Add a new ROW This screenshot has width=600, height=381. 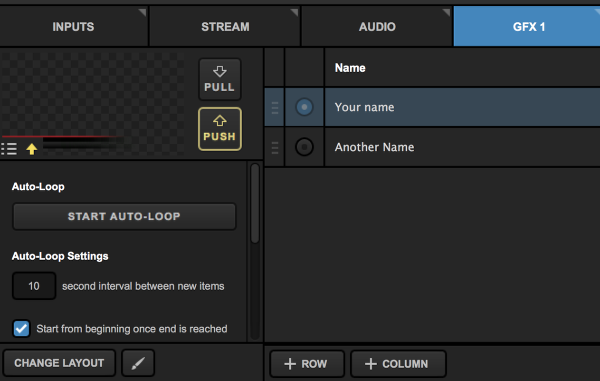[x=307, y=363]
